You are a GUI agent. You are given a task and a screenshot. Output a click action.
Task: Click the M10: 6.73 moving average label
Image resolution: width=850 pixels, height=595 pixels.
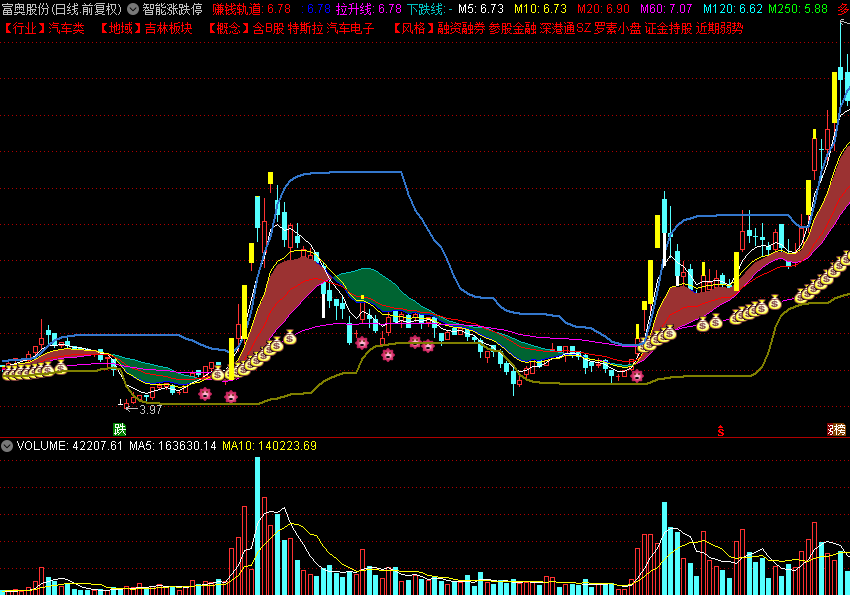(540, 9)
